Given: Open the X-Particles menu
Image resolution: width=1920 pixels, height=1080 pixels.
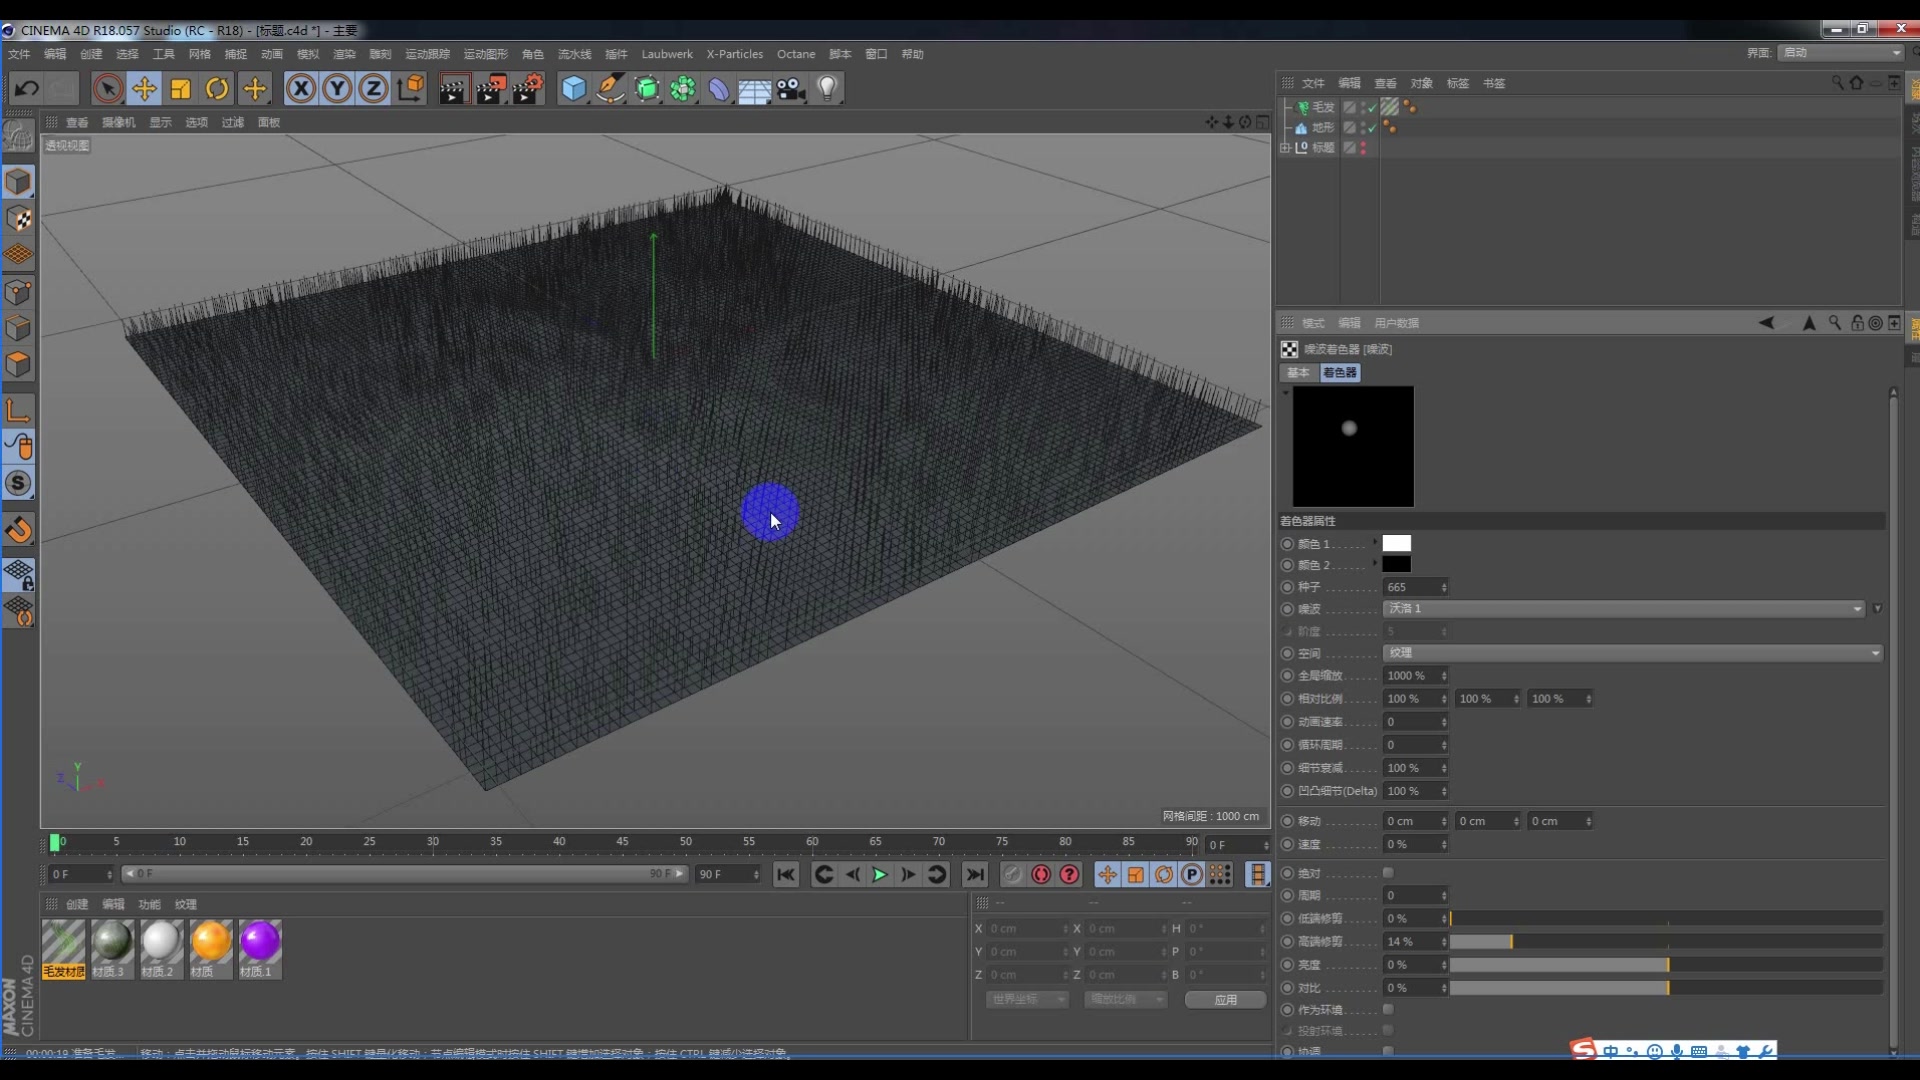Looking at the screenshot, I should click(x=734, y=54).
